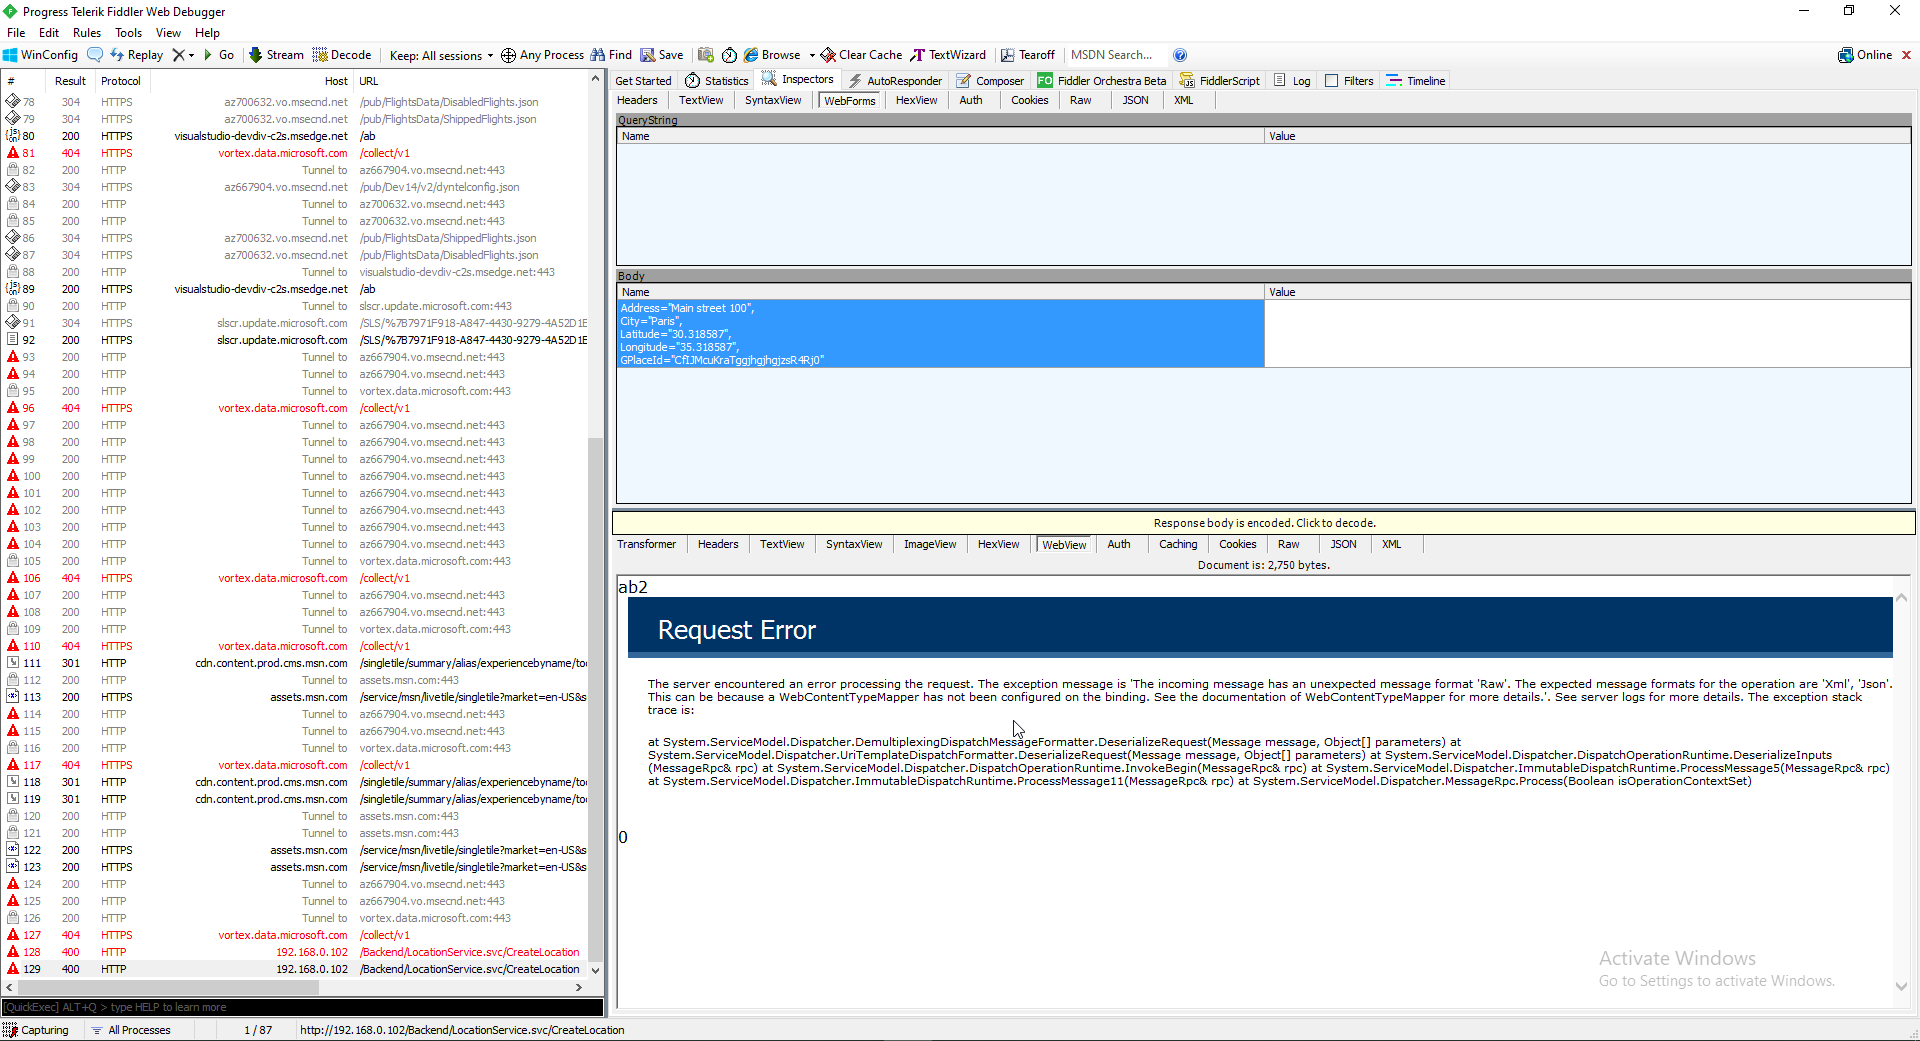Open the AutoResponder tab
This screenshot has width=1920, height=1041.
pyautogui.click(x=895, y=81)
